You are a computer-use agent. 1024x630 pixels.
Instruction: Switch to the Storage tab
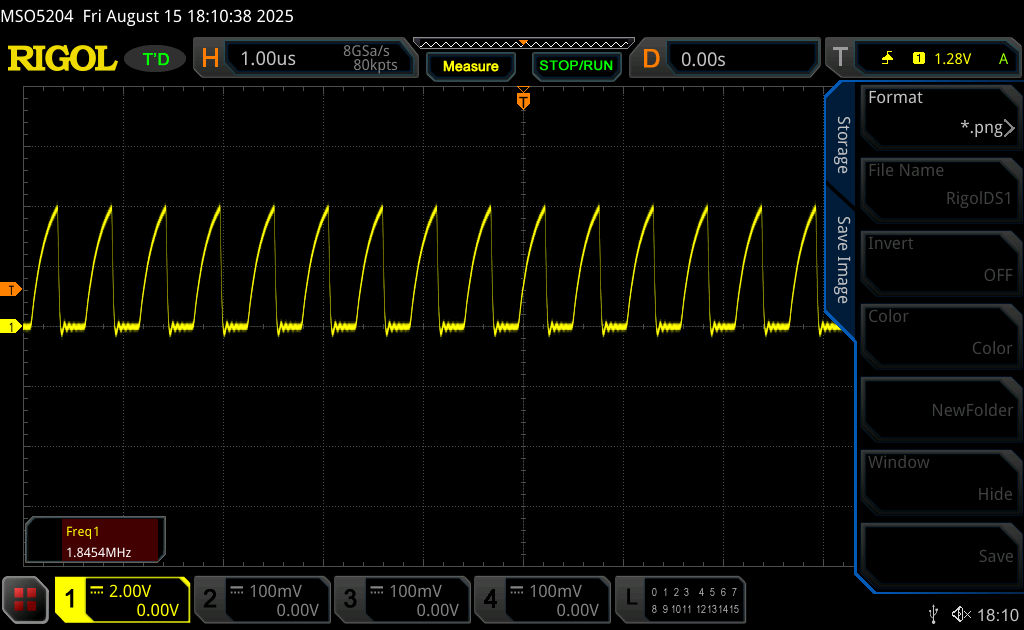pos(842,144)
